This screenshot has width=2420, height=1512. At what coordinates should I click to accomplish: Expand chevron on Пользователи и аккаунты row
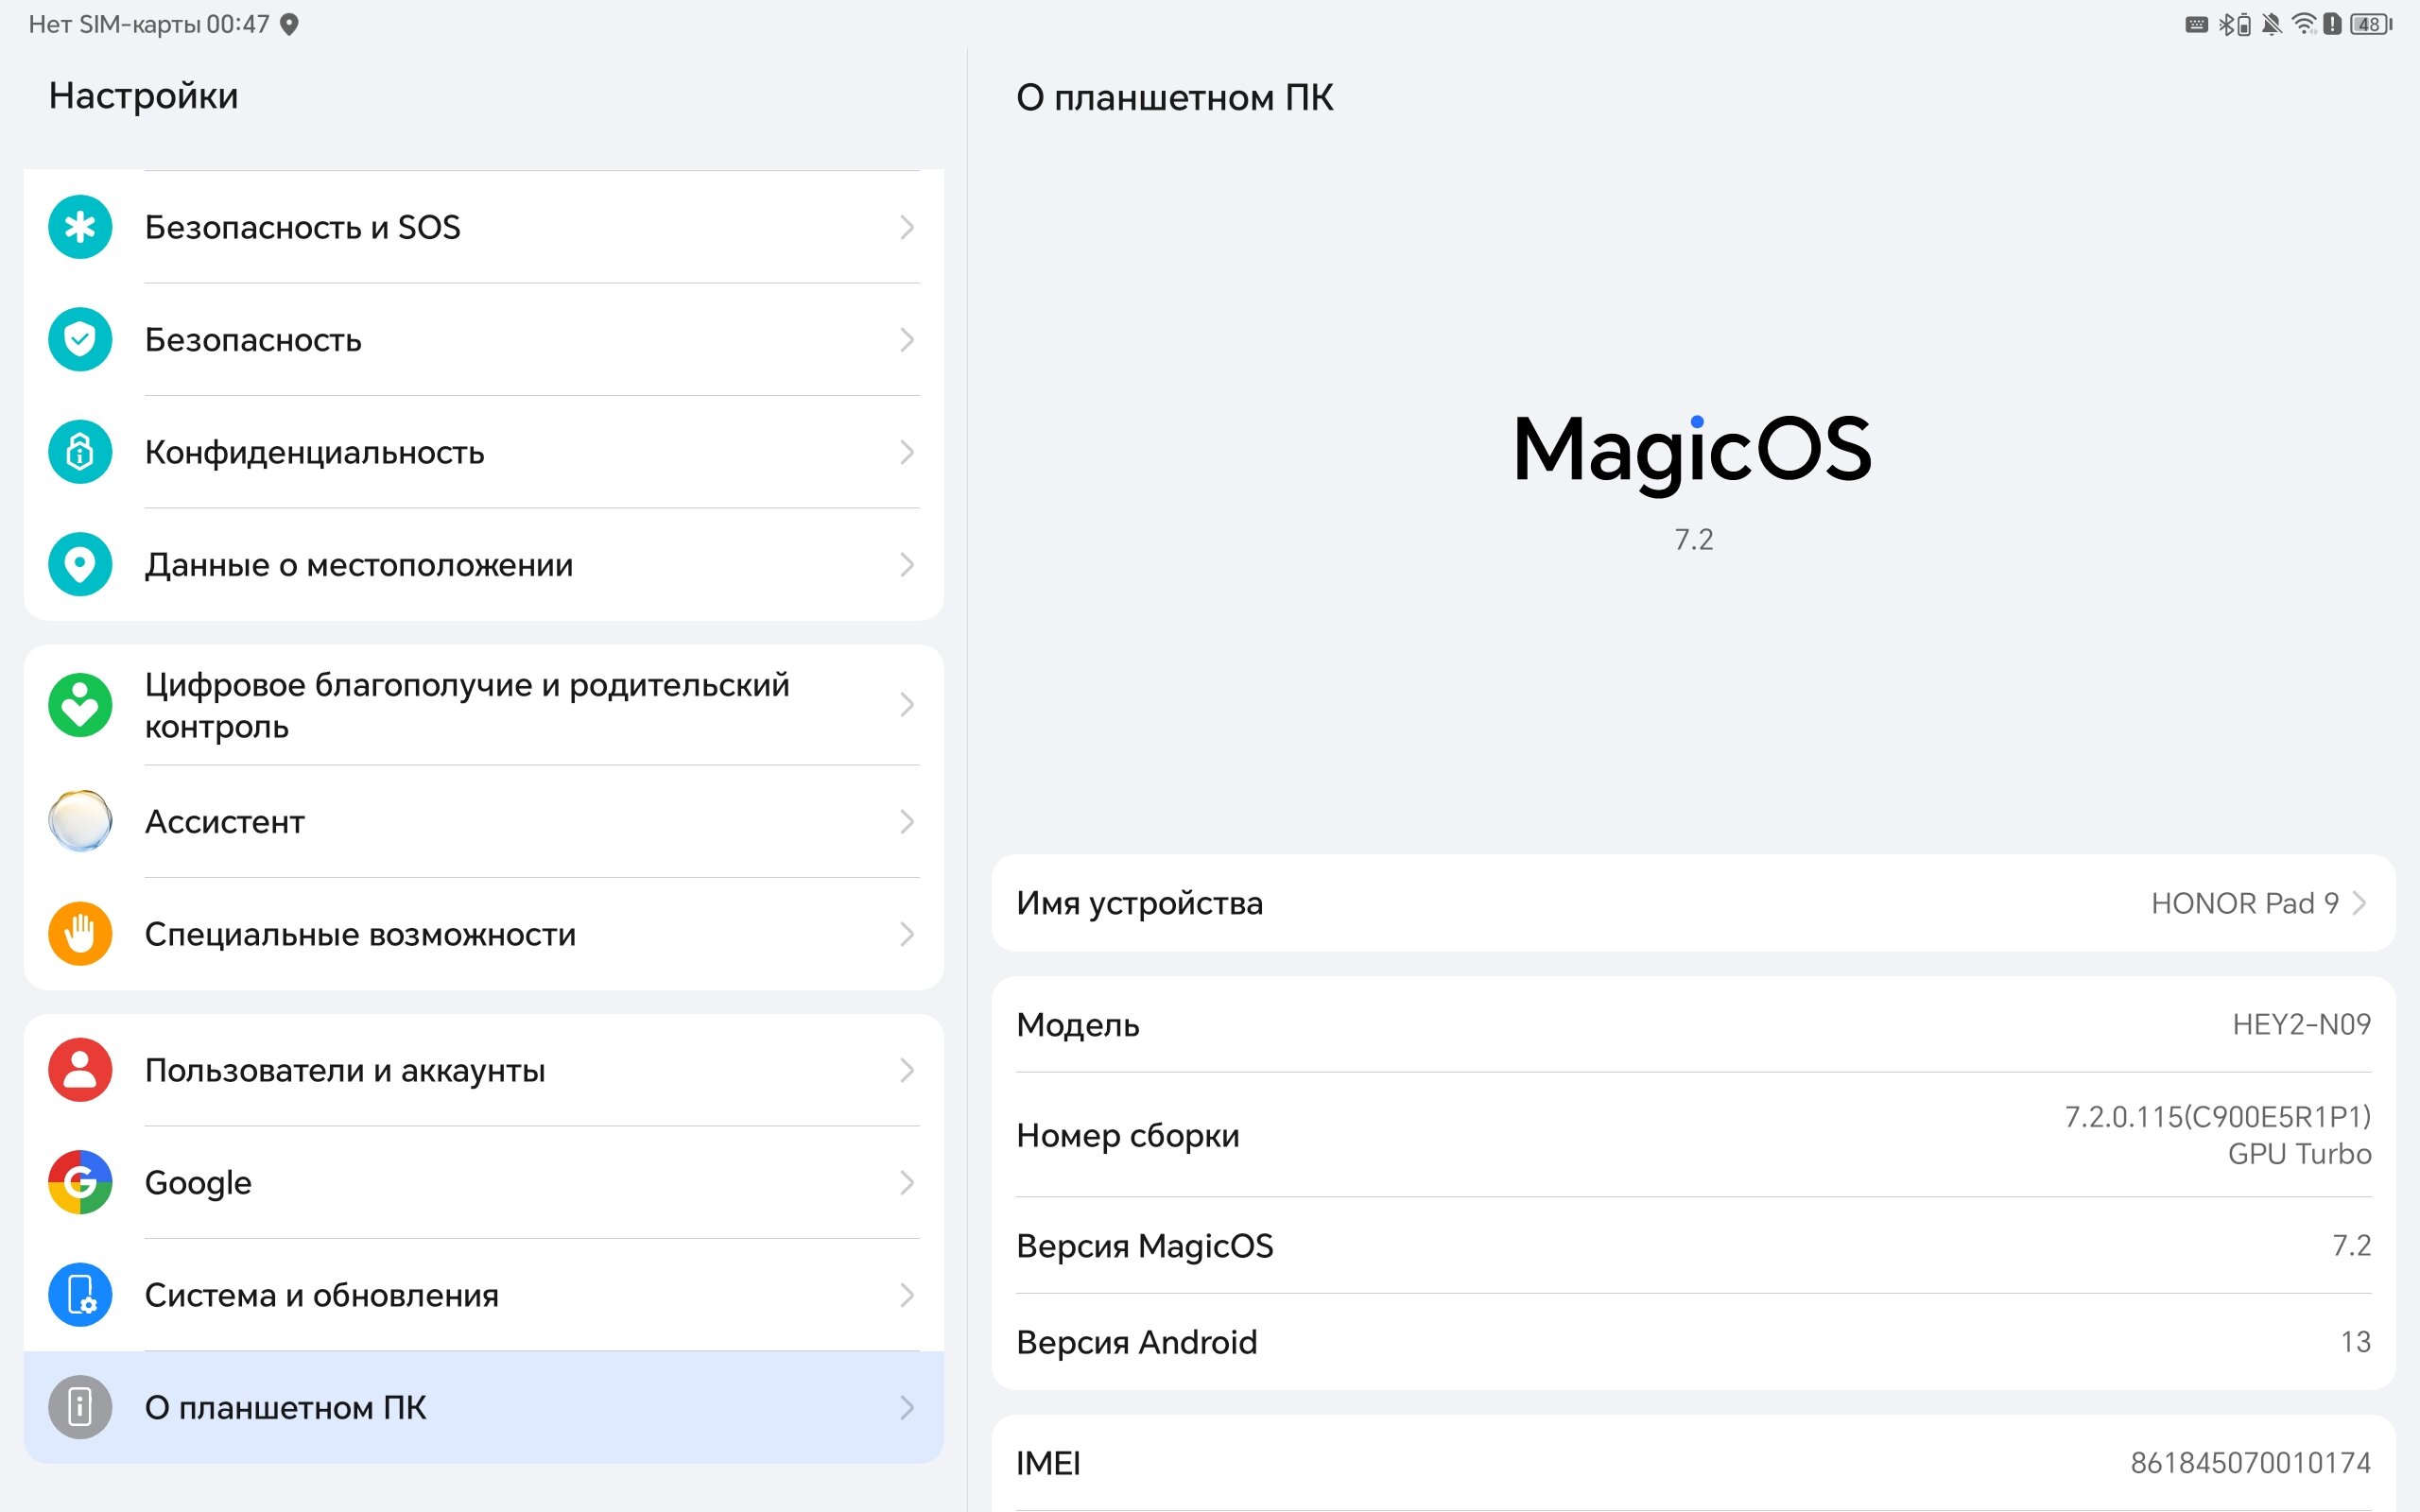(x=906, y=1070)
